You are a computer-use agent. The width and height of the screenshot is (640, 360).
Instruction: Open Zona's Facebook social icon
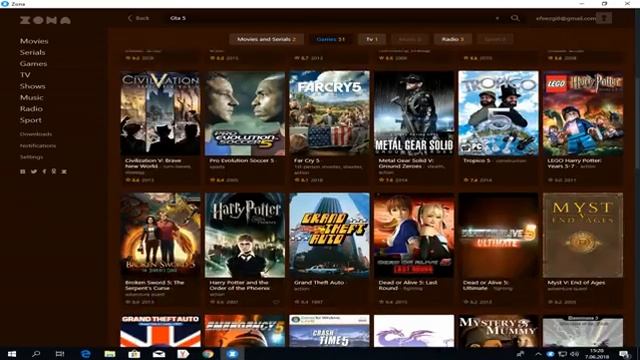pos(44,171)
